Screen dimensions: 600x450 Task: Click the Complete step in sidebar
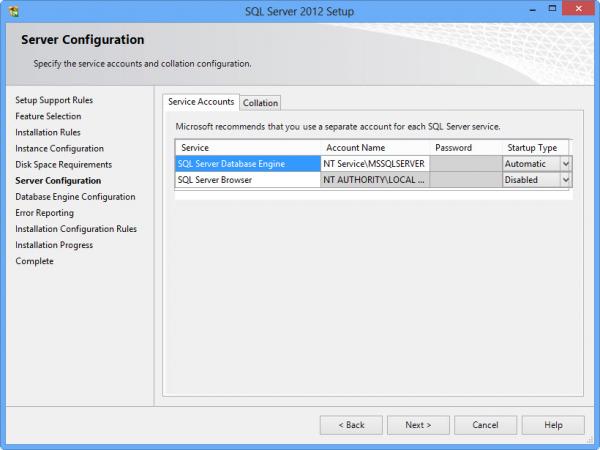[x=34, y=261]
